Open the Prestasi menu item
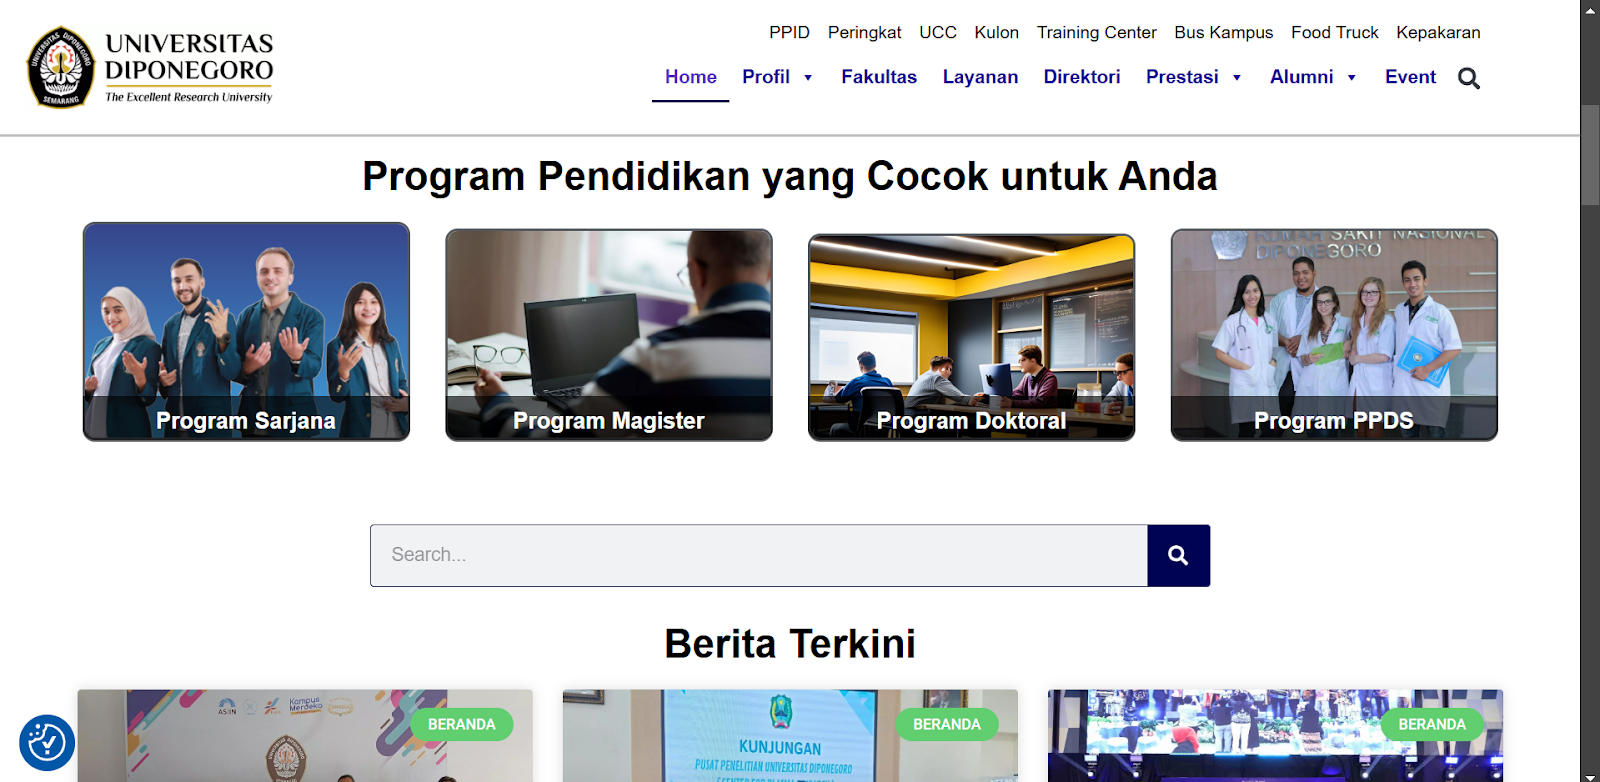This screenshot has height=782, width=1600. (1182, 77)
